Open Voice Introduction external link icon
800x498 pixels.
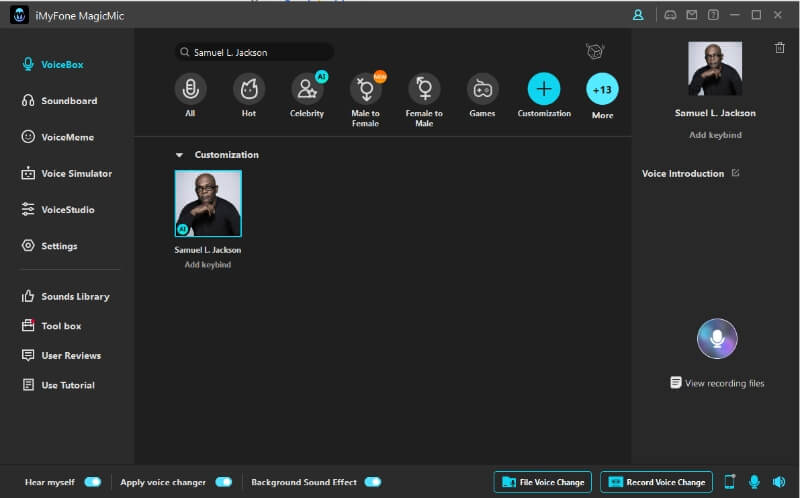pyautogui.click(x=735, y=173)
